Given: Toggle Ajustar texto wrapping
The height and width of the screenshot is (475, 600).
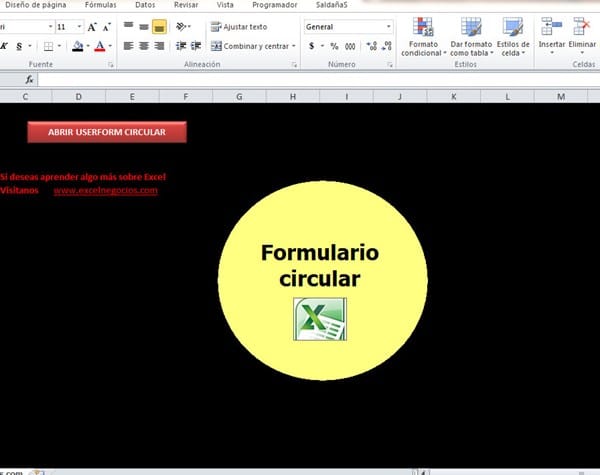Looking at the screenshot, I should [238, 27].
